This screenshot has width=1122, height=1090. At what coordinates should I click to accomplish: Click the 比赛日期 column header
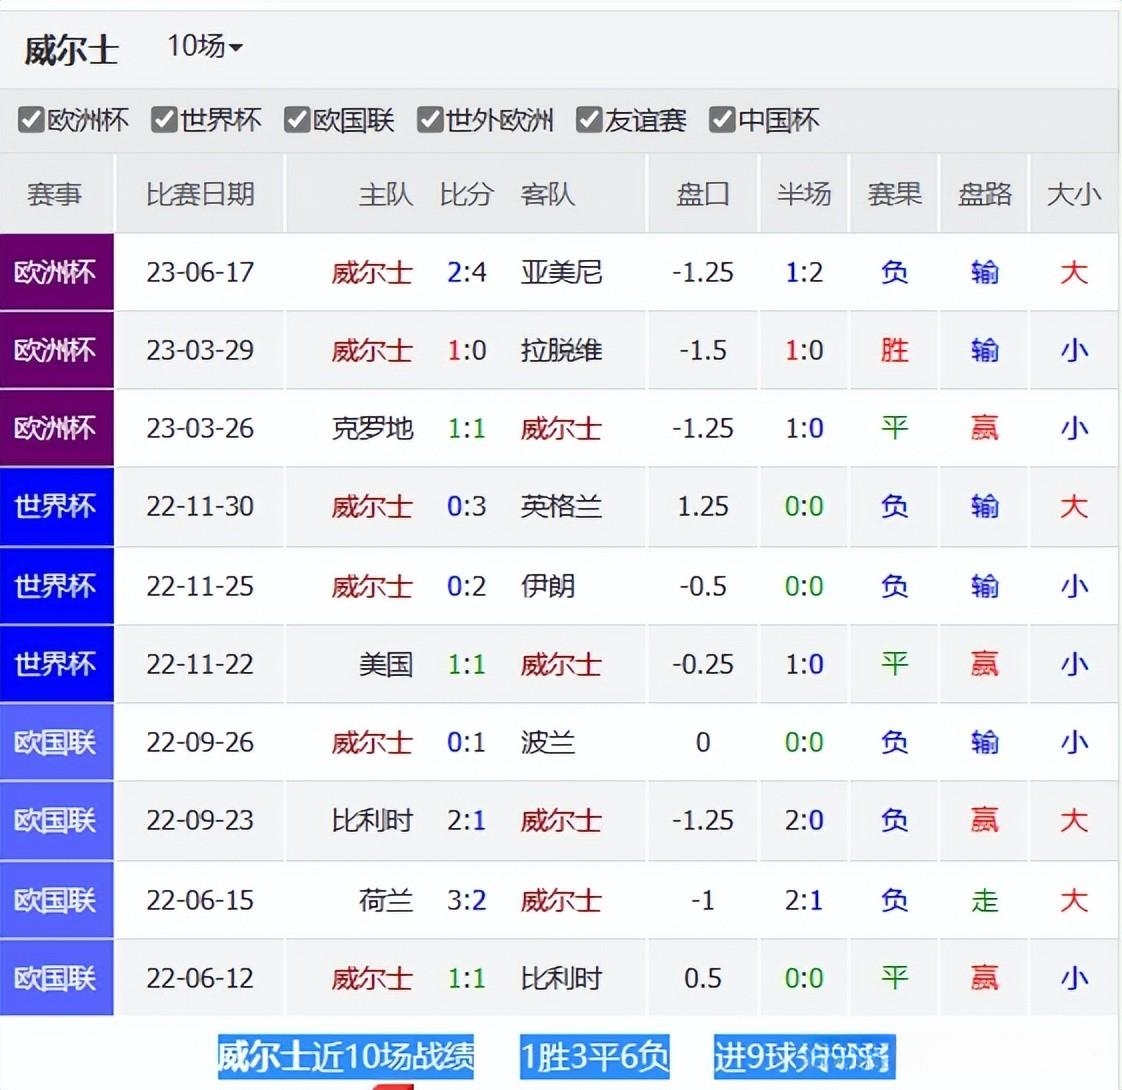(x=200, y=194)
